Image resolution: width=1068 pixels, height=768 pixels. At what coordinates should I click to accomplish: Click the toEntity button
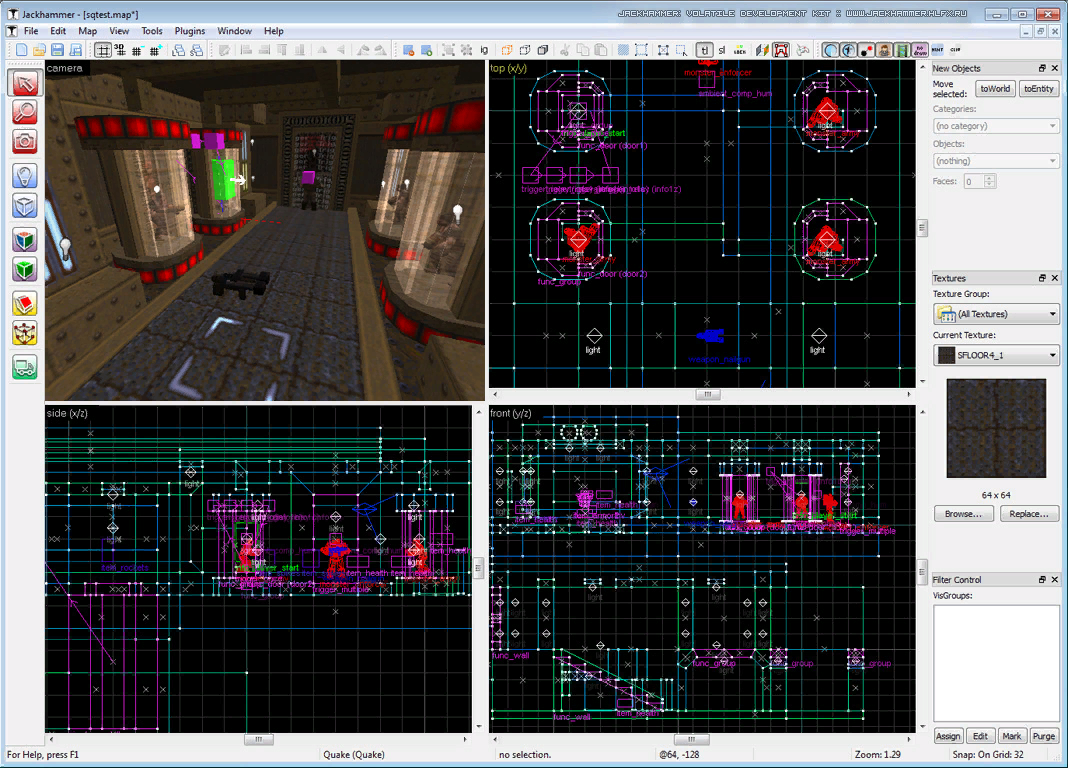(x=1039, y=89)
